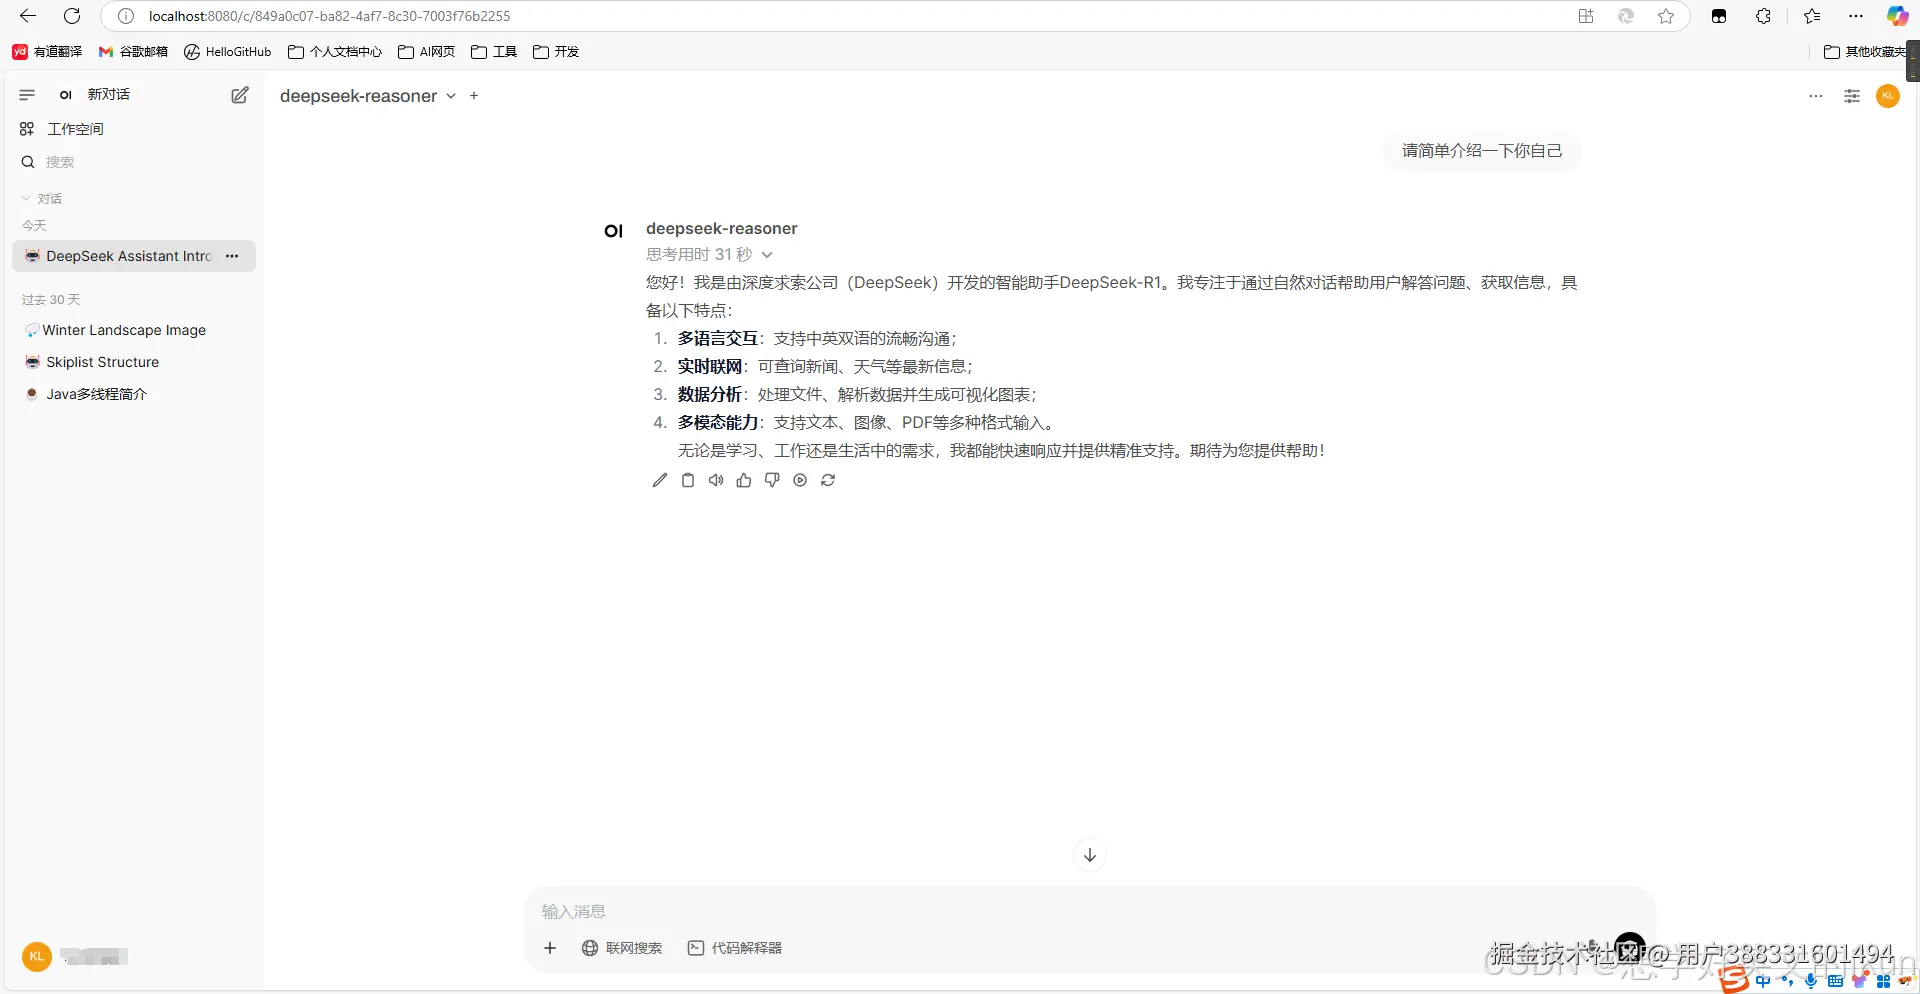Edit the assistant's message
Image resolution: width=1920 pixels, height=994 pixels.
[659, 481]
